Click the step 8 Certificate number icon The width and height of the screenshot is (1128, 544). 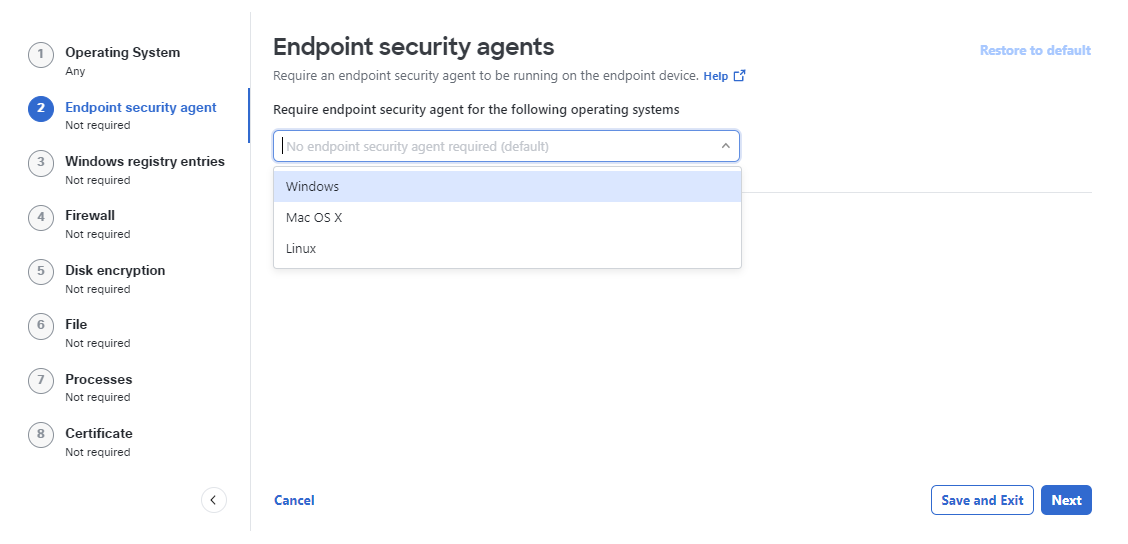[x=41, y=435]
